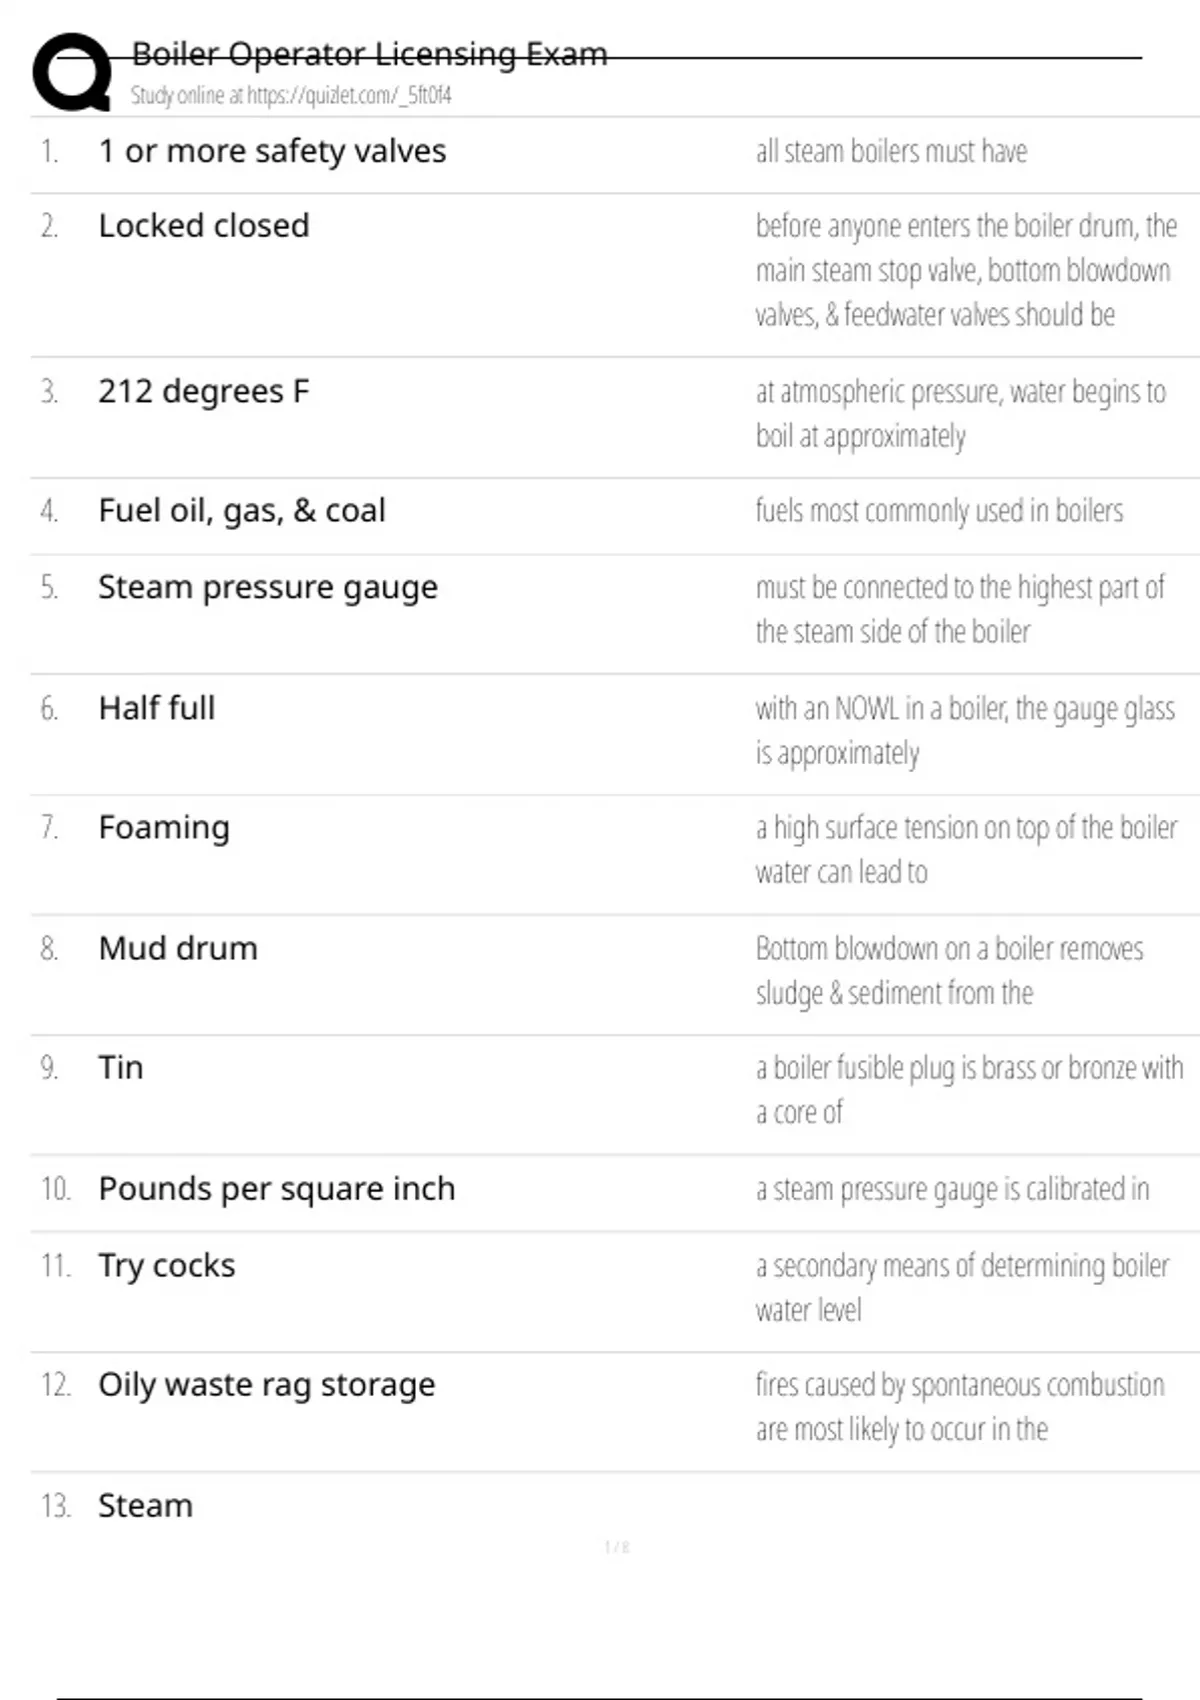Click the "Mud drum" term

178,948
